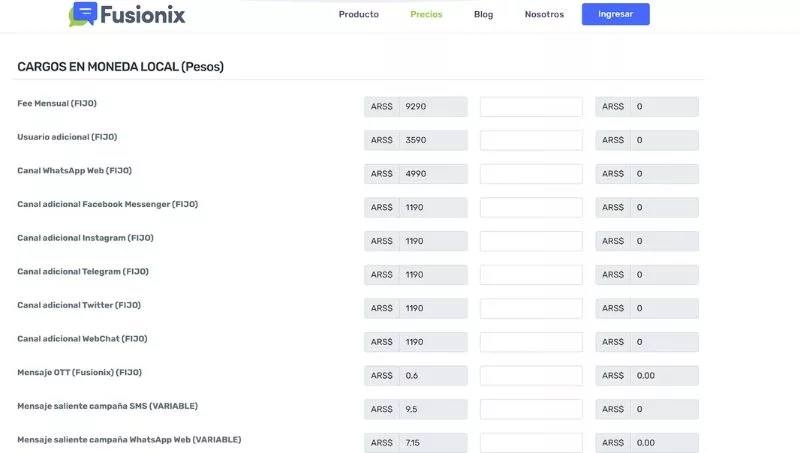Viewport: 800px width, 453px height.
Task: Click the Fee Mensual quantity input field
Action: (x=531, y=107)
